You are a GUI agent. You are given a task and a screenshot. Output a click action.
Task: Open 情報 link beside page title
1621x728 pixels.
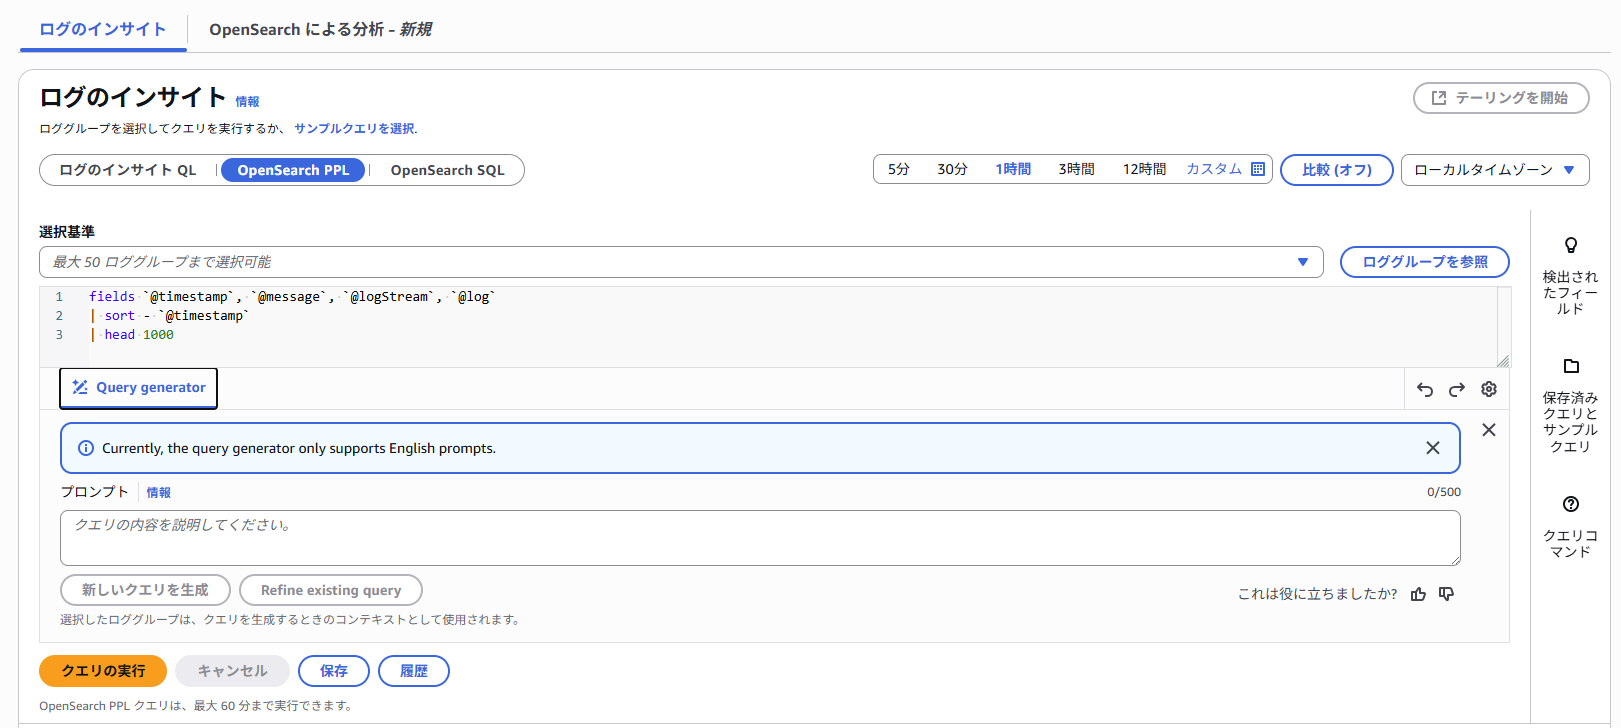(x=247, y=101)
